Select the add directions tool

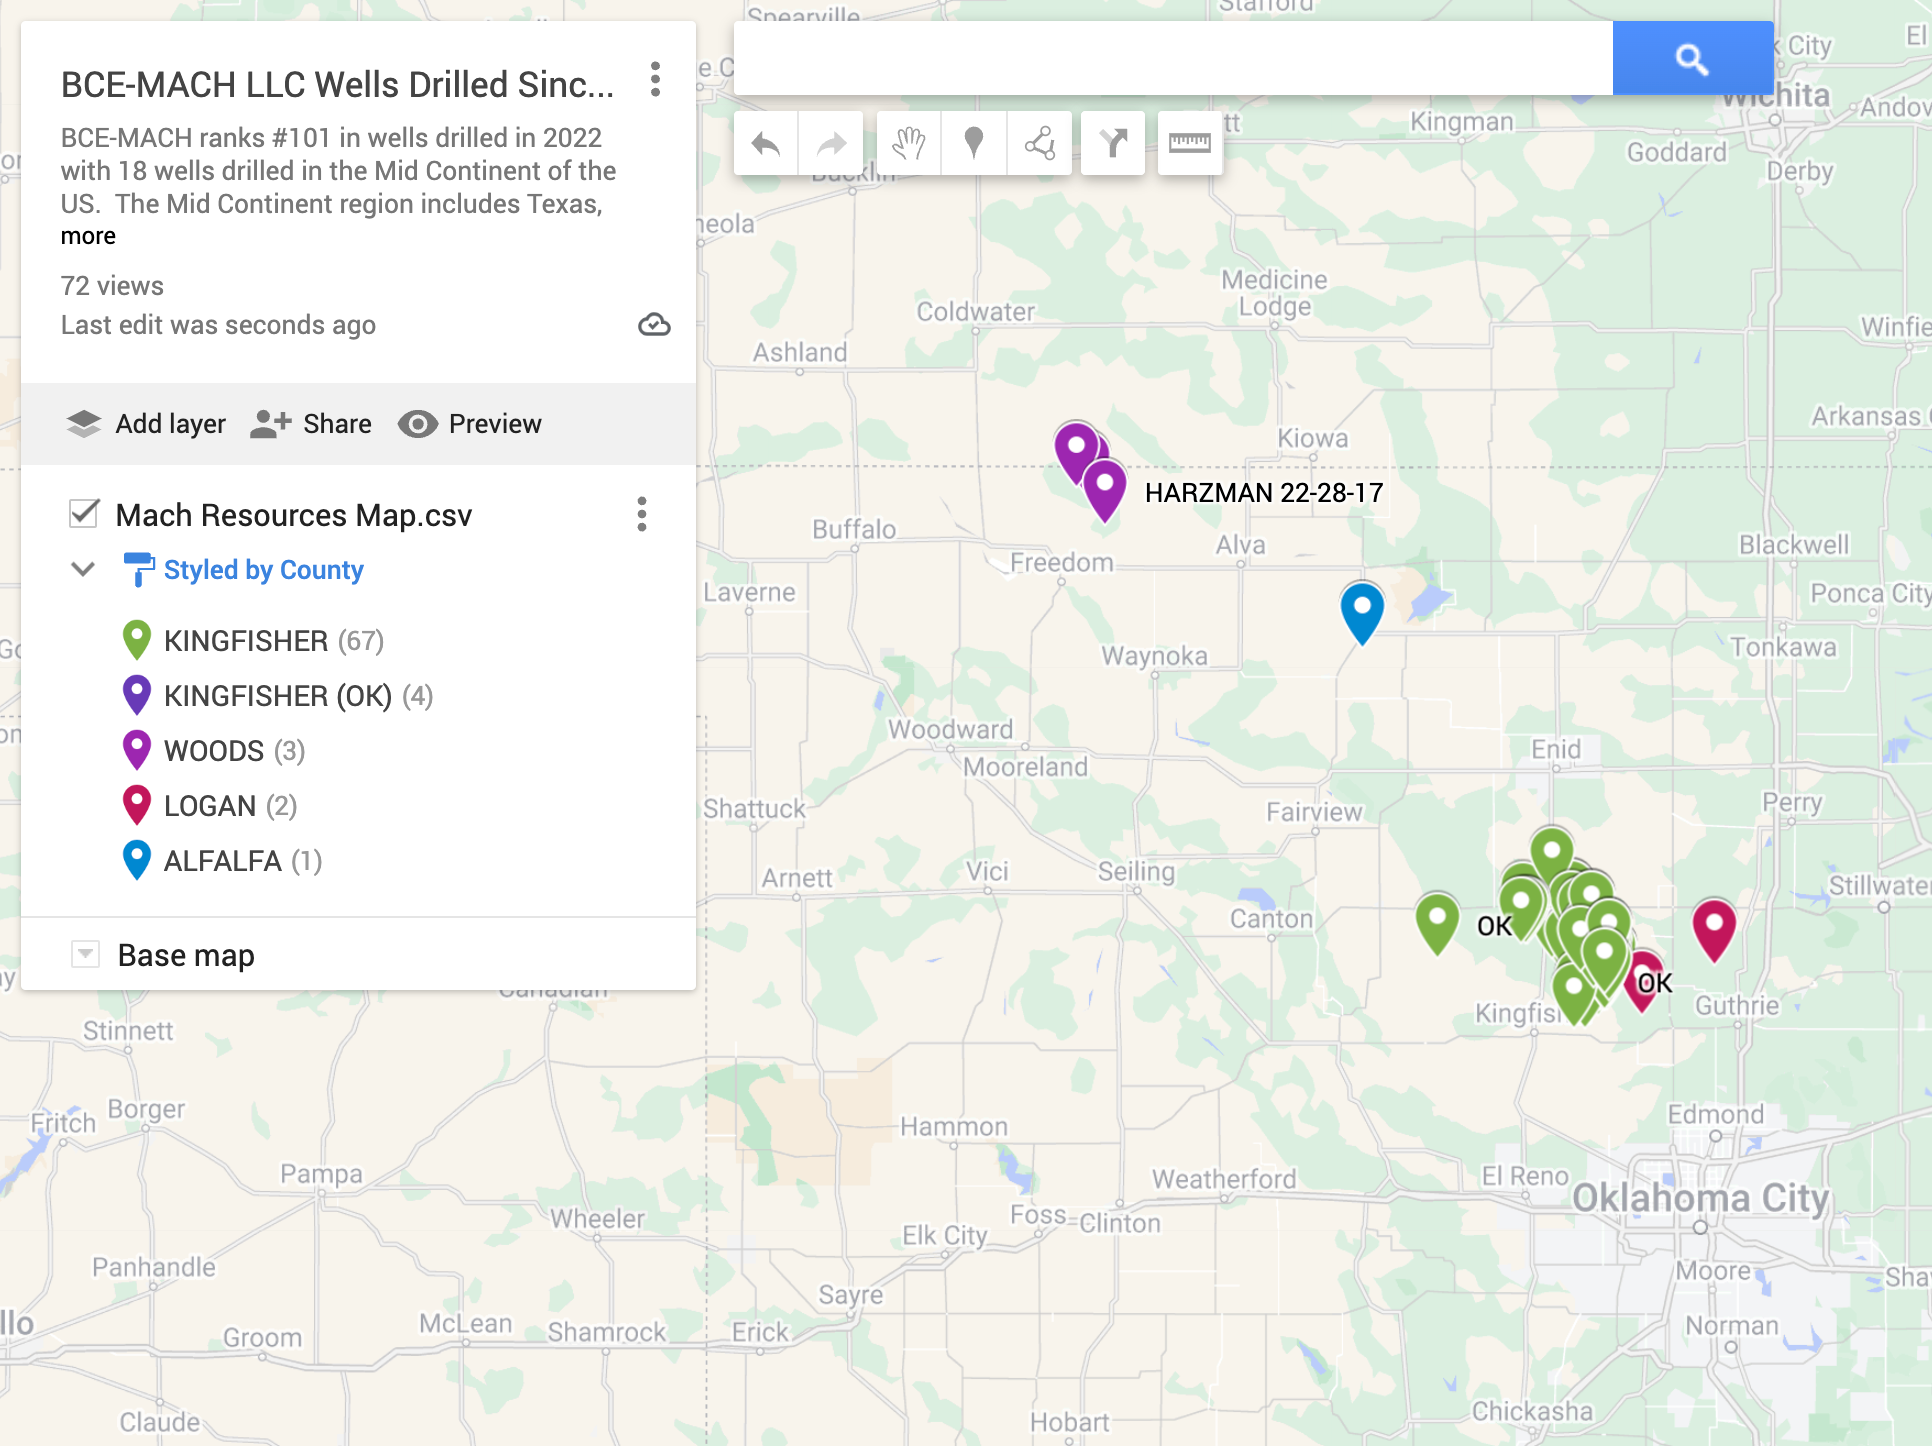pyautogui.click(x=1113, y=144)
